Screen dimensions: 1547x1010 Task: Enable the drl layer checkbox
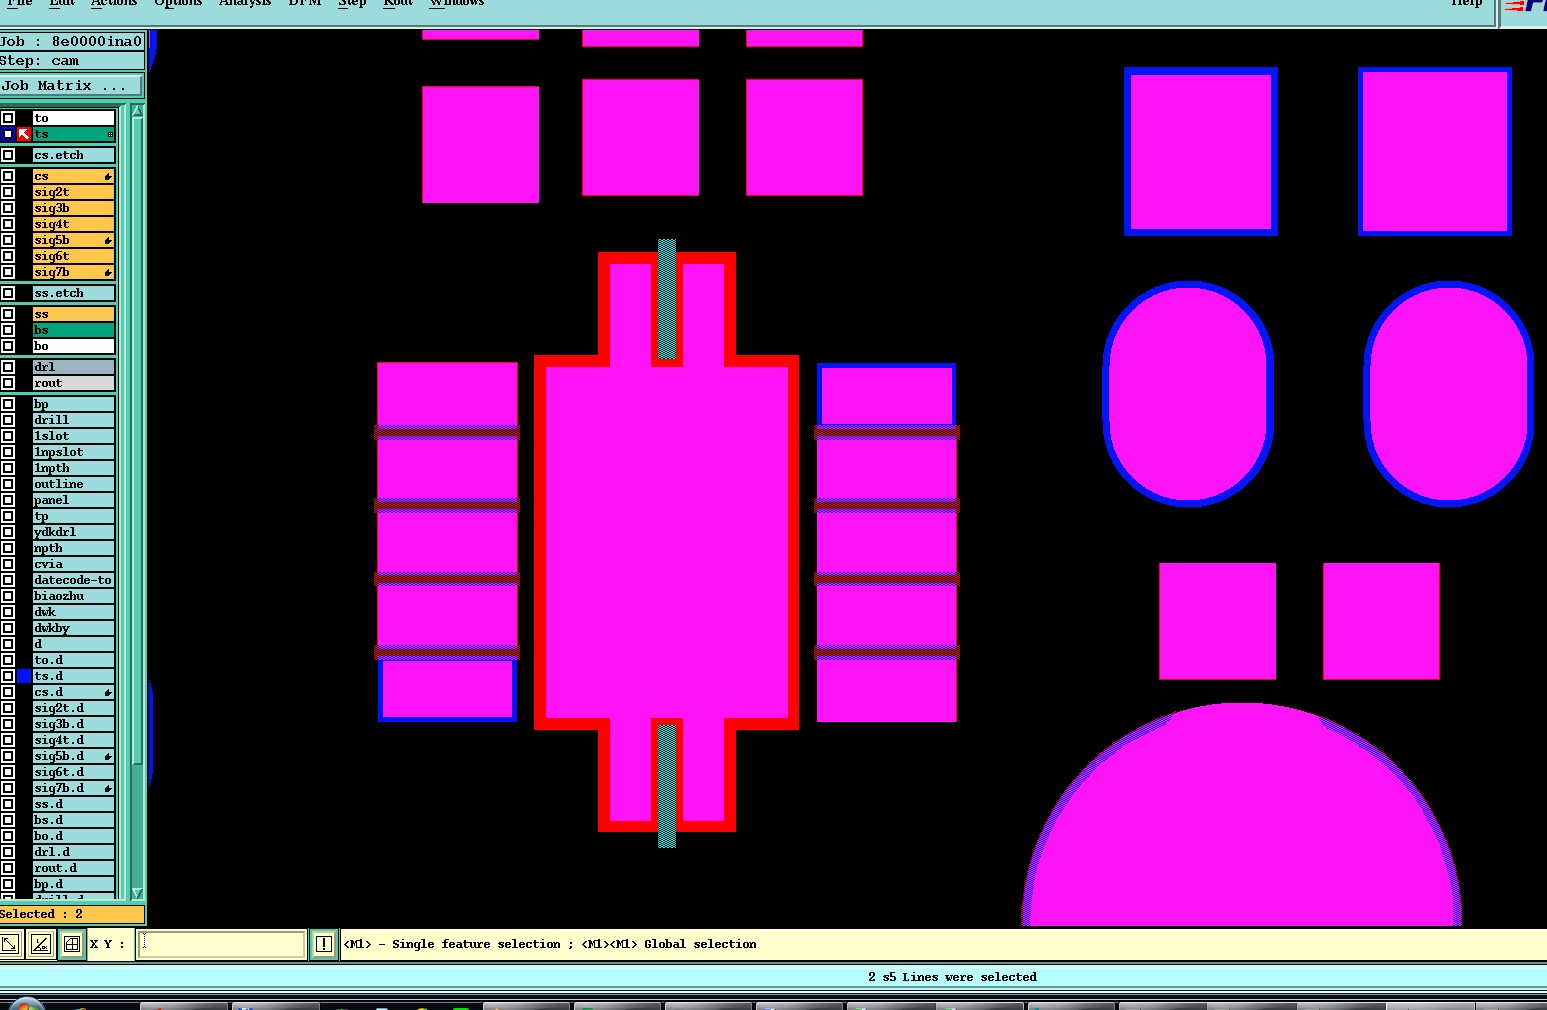(x=8, y=367)
